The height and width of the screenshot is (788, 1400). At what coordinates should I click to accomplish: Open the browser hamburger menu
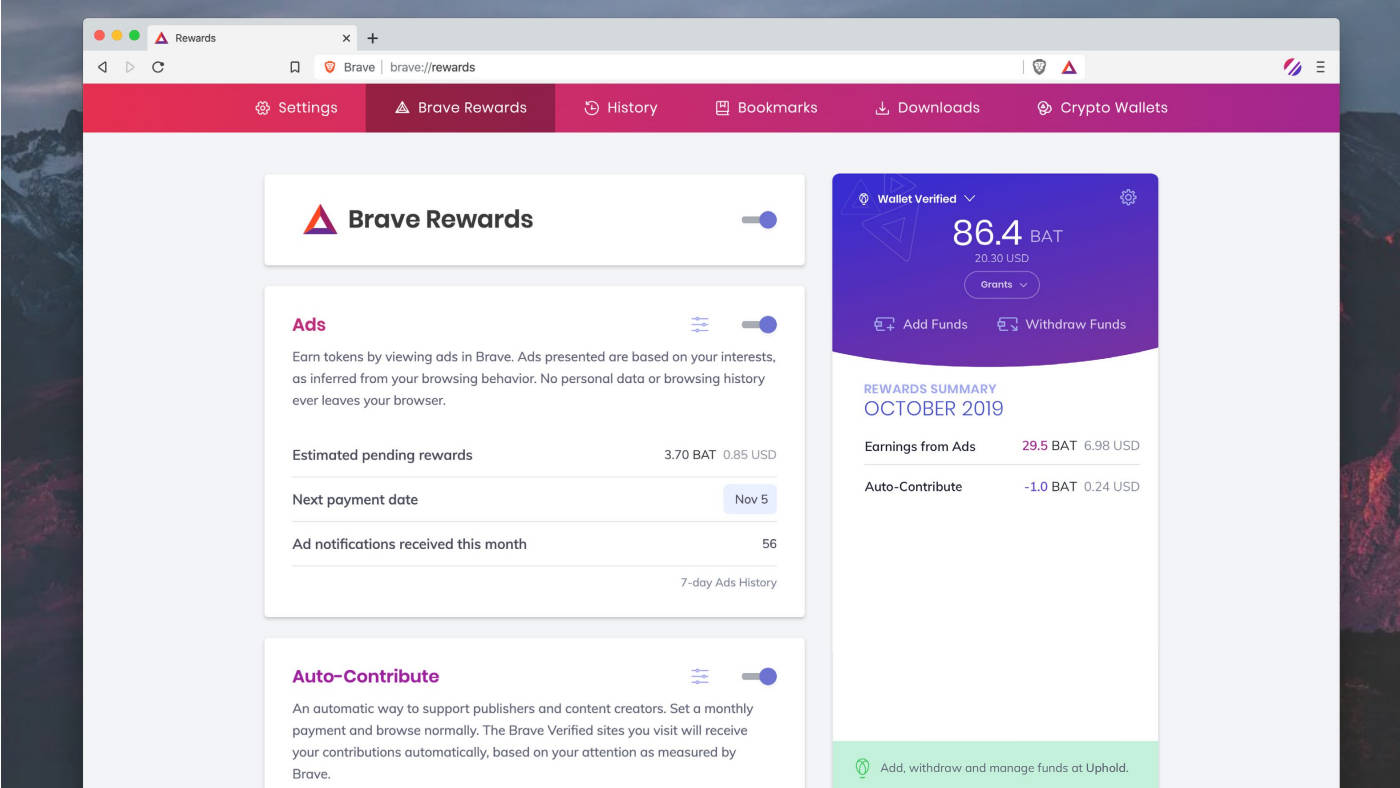(x=1320, y=67)
